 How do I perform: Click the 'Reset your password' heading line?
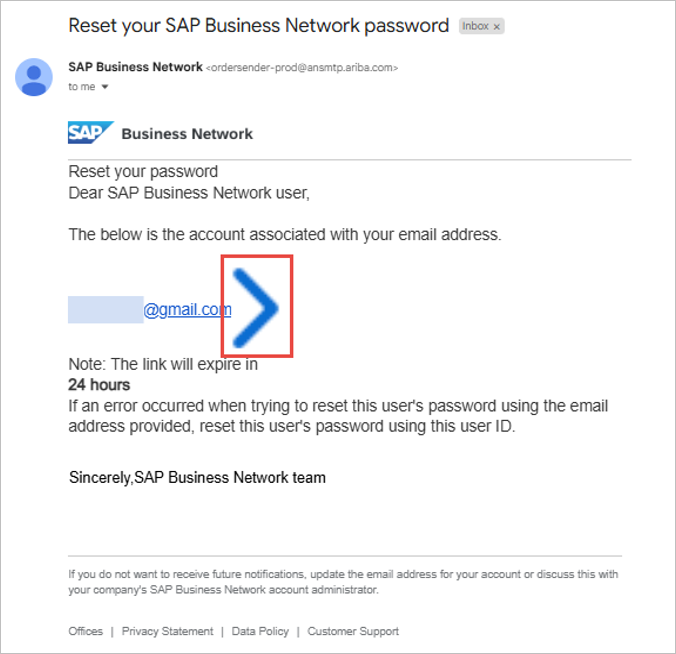143,172
